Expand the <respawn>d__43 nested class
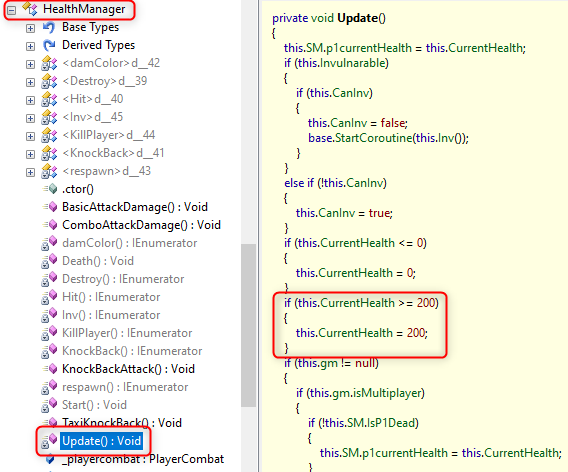Screen dimensions: 568x472 click(x=30, y=172)
